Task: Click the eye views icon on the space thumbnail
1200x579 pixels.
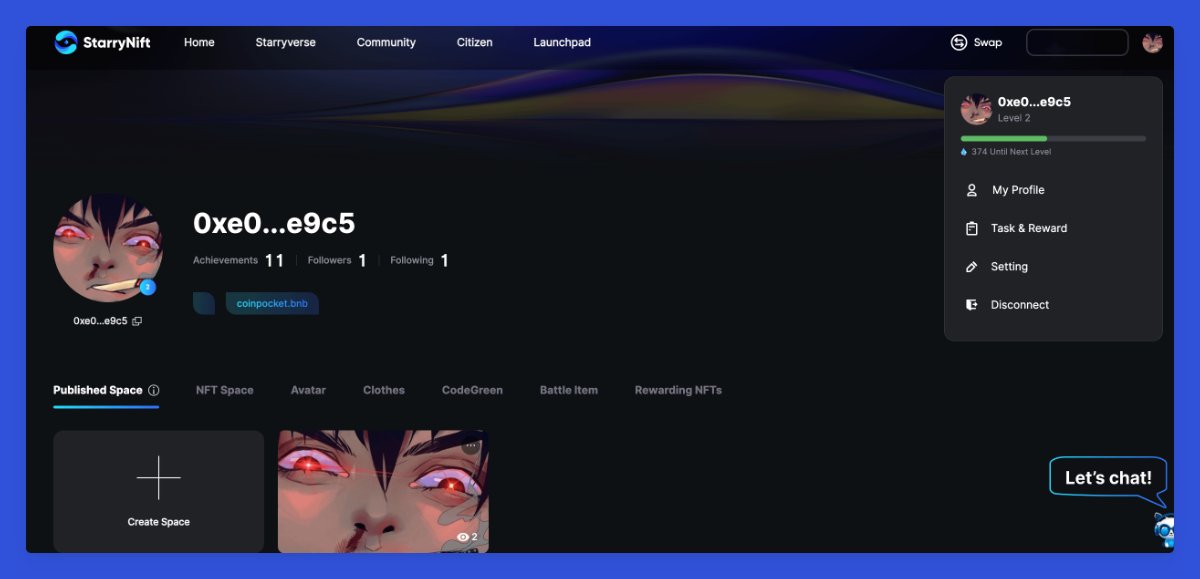Action: [x=462, y=537]
